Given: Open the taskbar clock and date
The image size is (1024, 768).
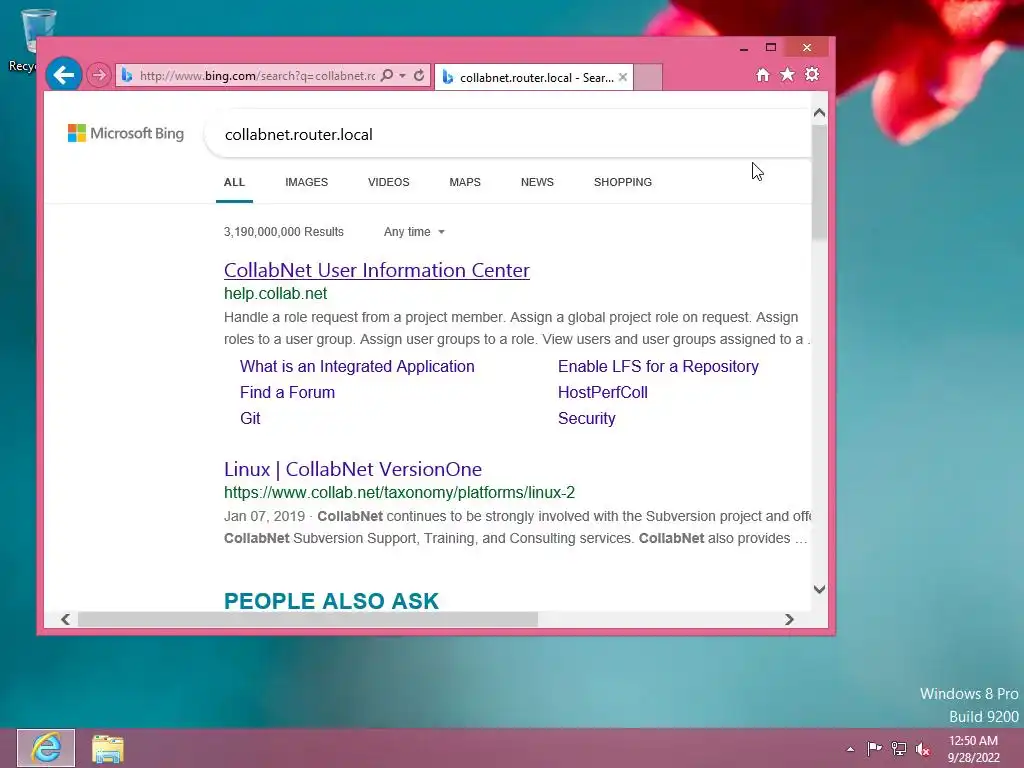Looking at the screenshot, I should pyautogui.click(x=973, y=749).
